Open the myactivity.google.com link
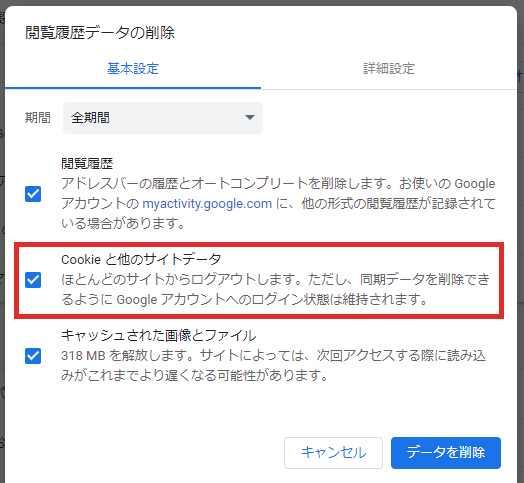This screenshot has height=483, width=524. (207, 203)
